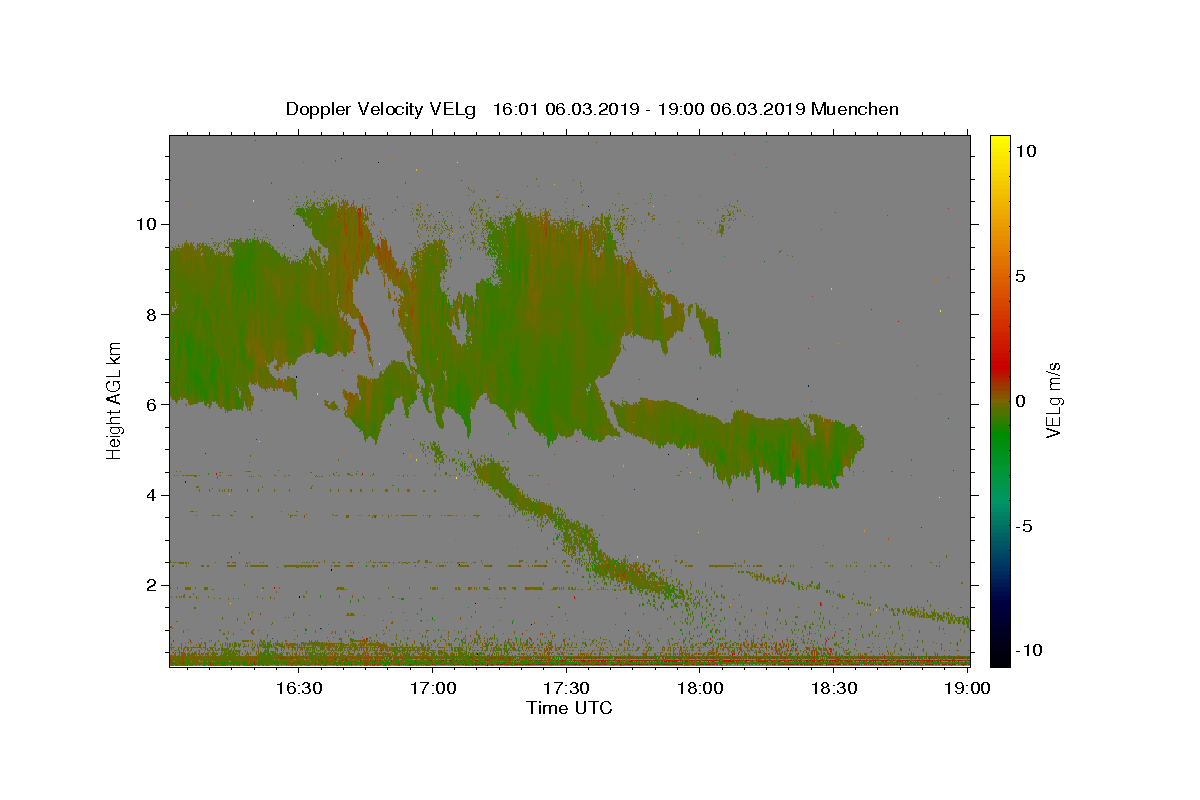This screenshot has height=800, width=1200.
Task: Click the height label '2'
Action: tap(152, 585)
